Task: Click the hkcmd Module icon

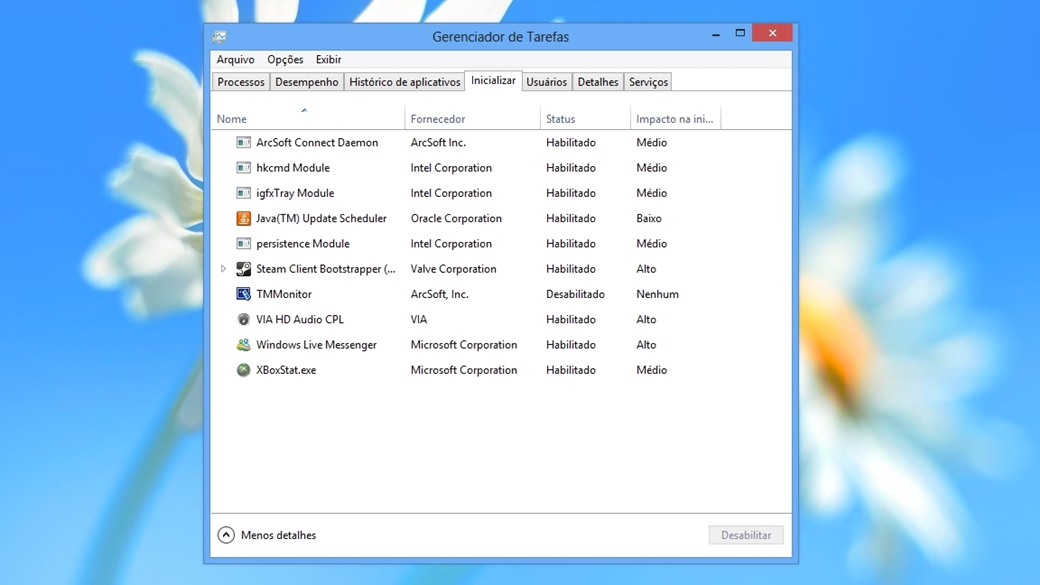Action: 243,168
